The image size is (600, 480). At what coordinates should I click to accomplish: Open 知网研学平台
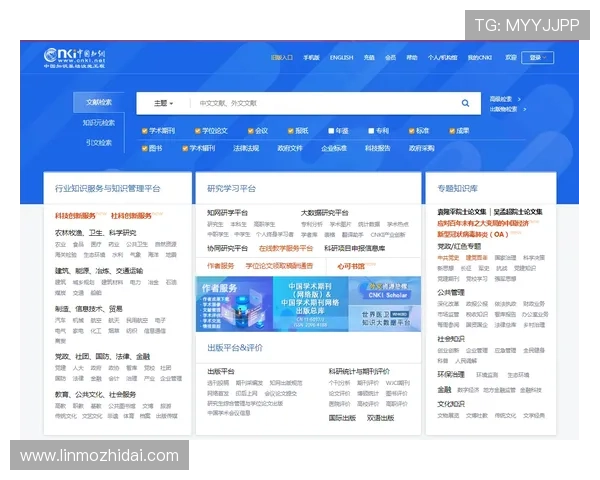(227, 213)
